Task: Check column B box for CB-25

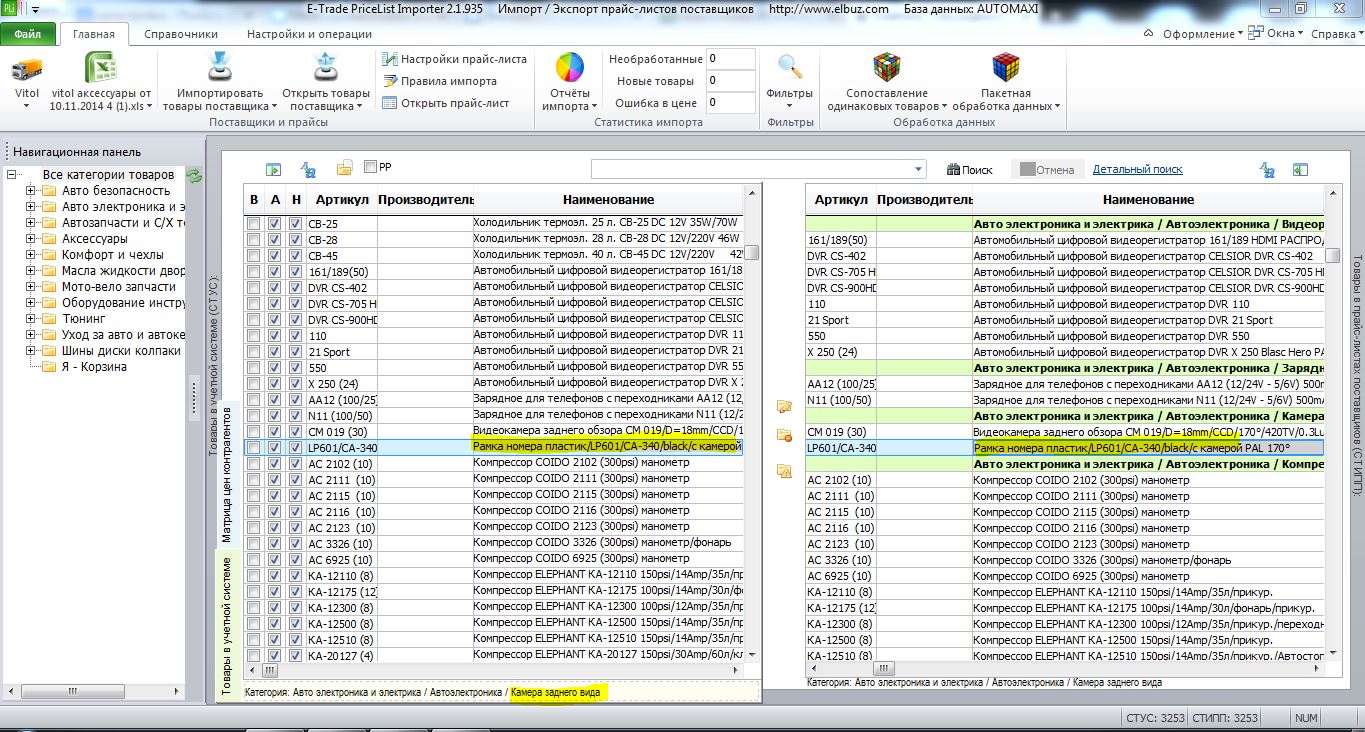Action: tap(254, 224)
